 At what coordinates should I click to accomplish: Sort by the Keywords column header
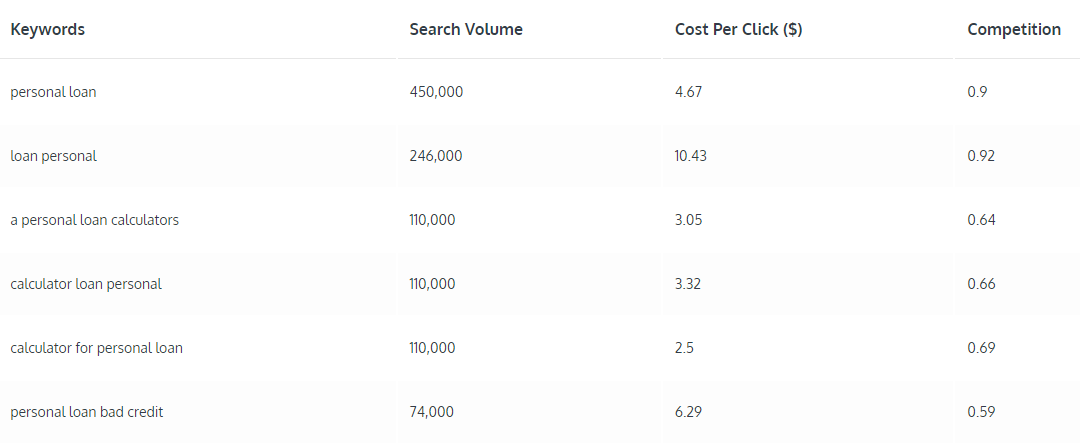pos(48,30)
